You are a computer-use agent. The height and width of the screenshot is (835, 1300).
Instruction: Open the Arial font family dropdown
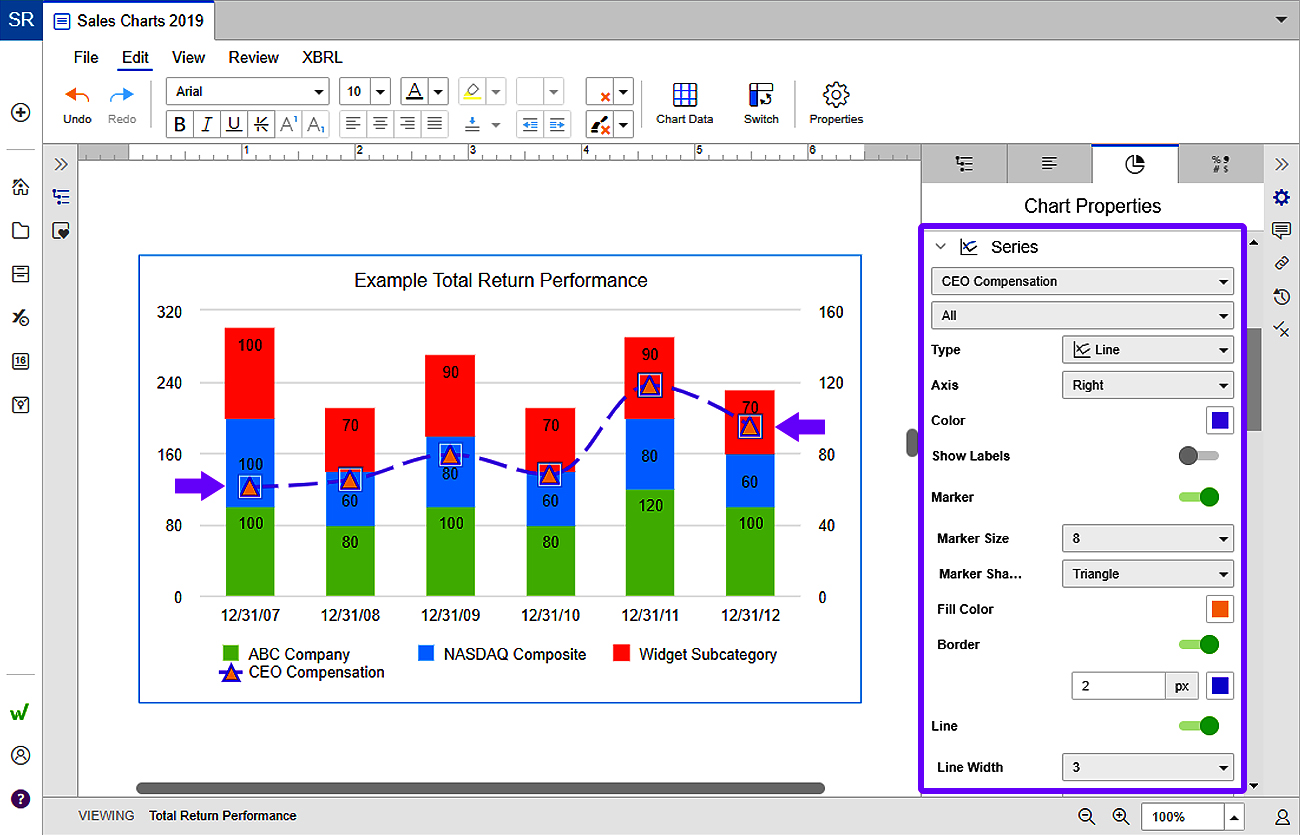pos(247,92)
